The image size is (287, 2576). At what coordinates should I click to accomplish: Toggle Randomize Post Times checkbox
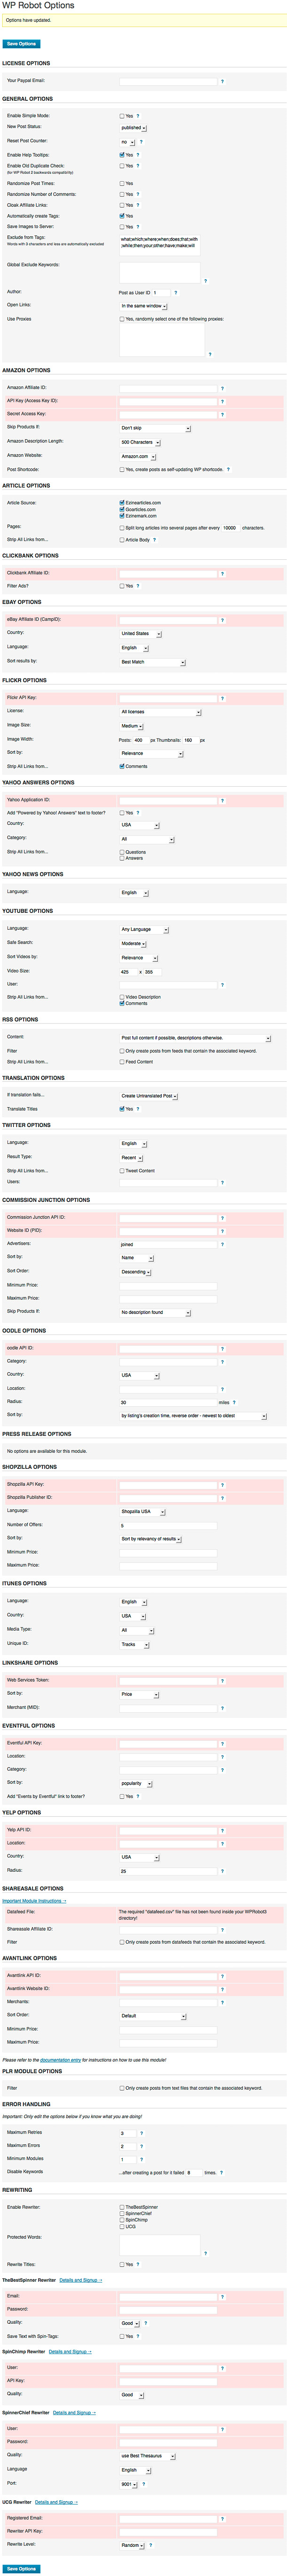(122, 184)
